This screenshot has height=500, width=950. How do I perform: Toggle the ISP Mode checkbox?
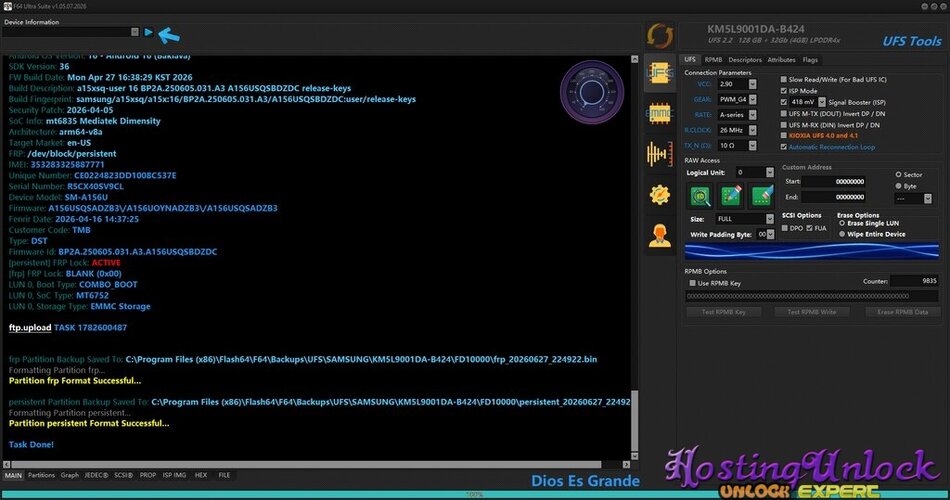pyautogui.click(x=783, y=91)
